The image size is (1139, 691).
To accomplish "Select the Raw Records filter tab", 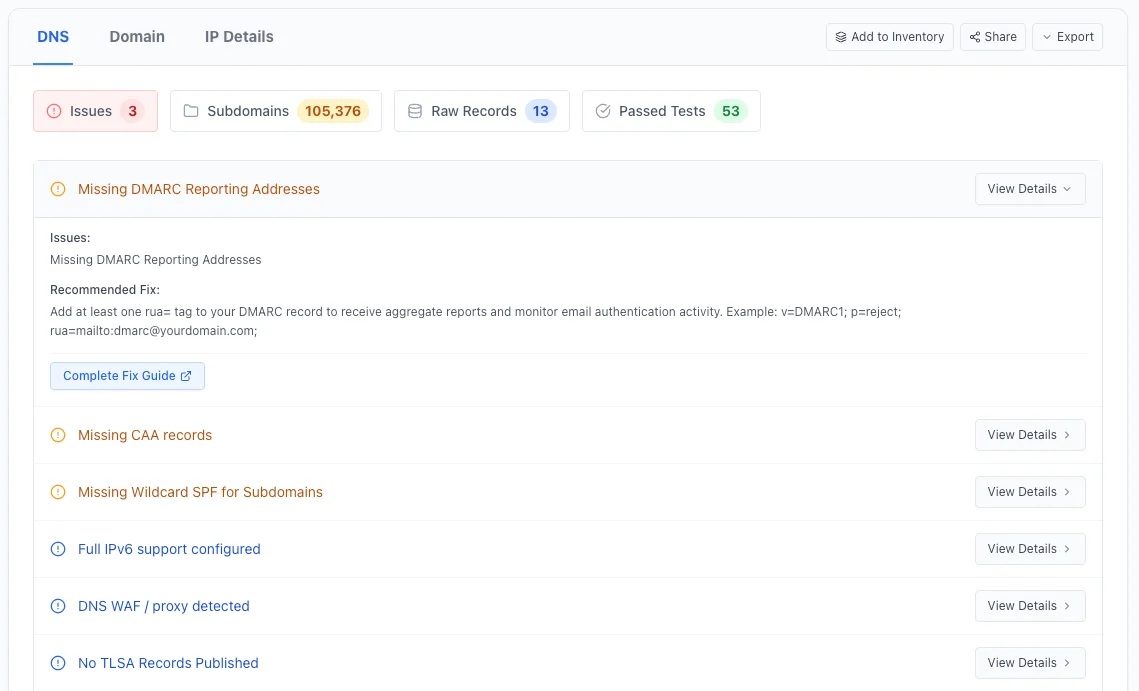I will [482, 111].
